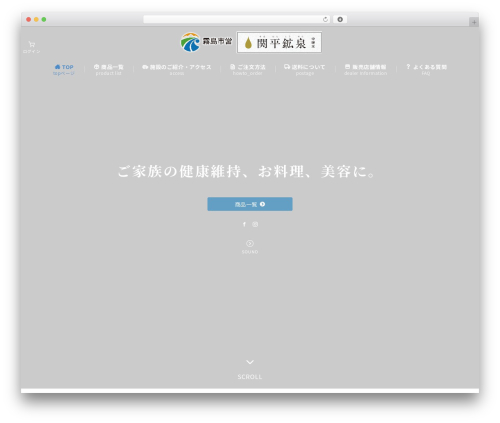Click the 関平鉱泉 logo banner
This screenshot has height=423, width=500.
[x=279, y=42]
